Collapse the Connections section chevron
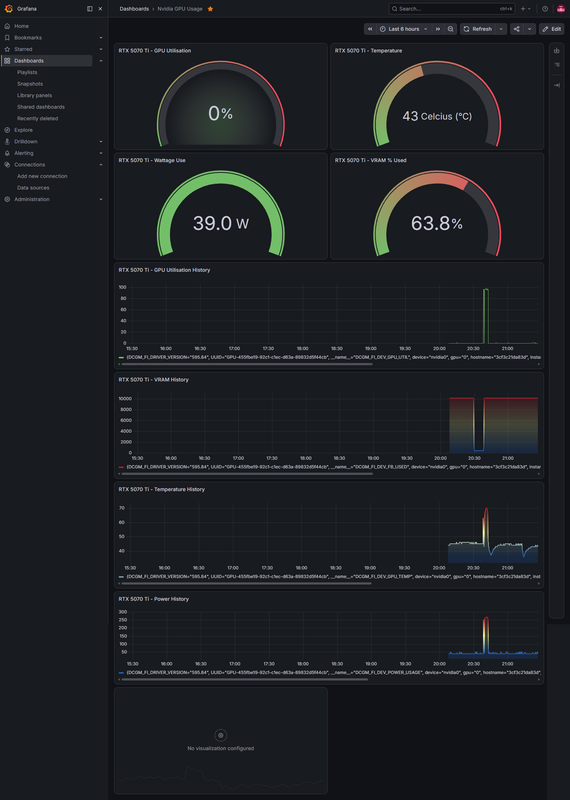Viewport: 570px width, 800px height. [x=101, y=165]
